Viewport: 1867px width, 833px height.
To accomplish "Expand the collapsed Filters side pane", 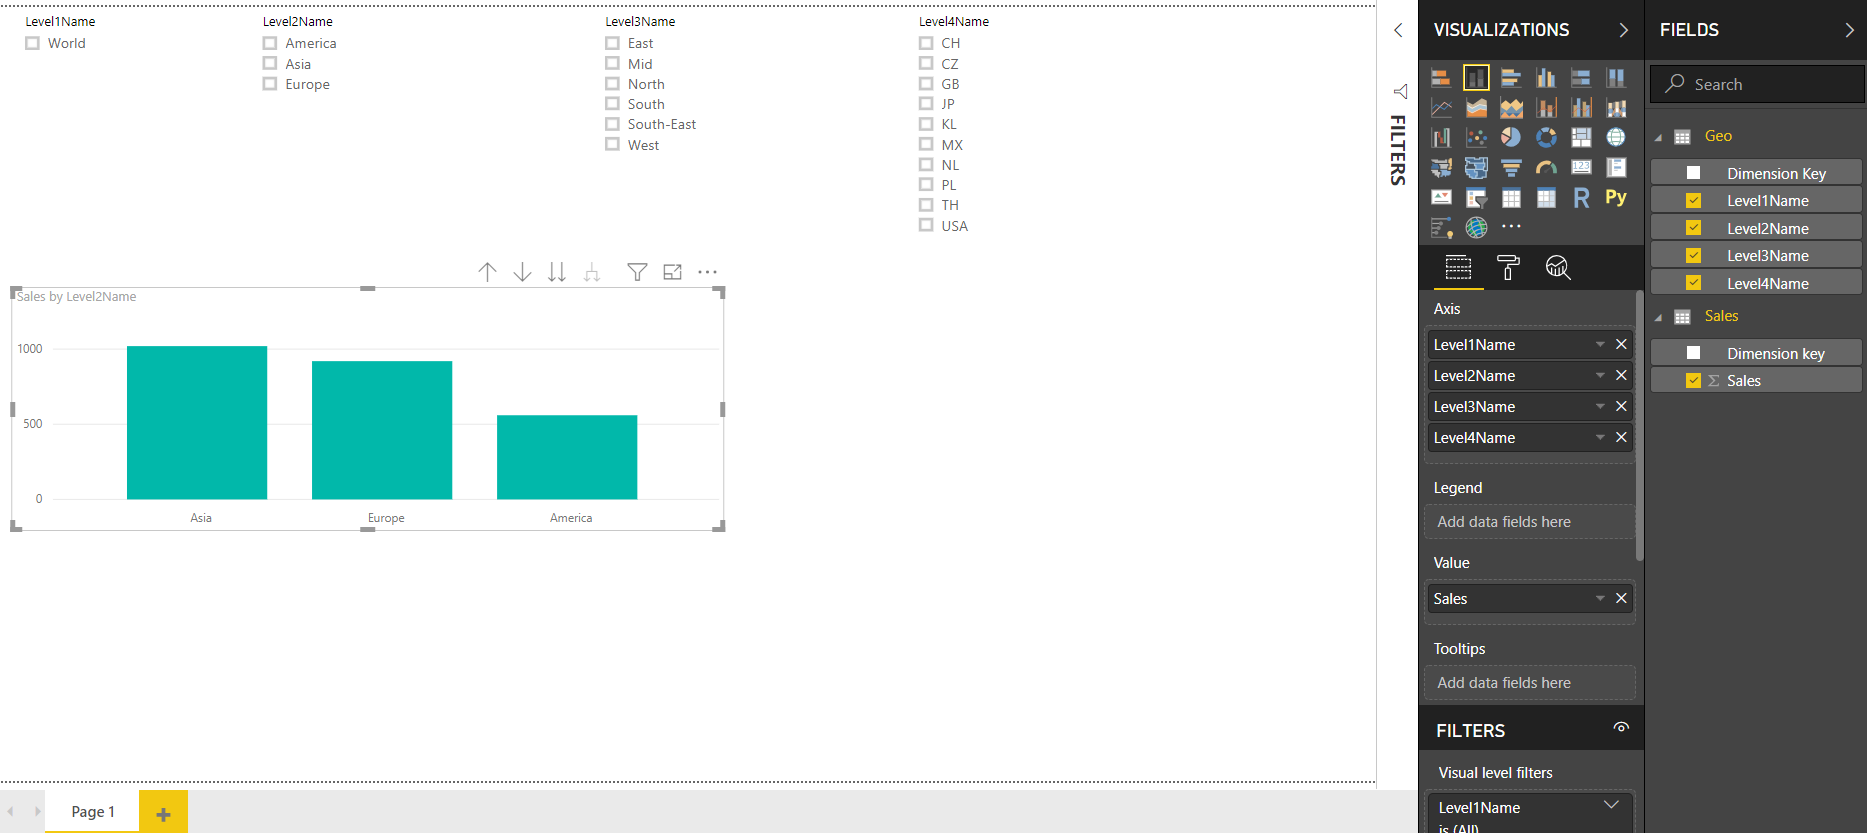I will coord(1398,30).
